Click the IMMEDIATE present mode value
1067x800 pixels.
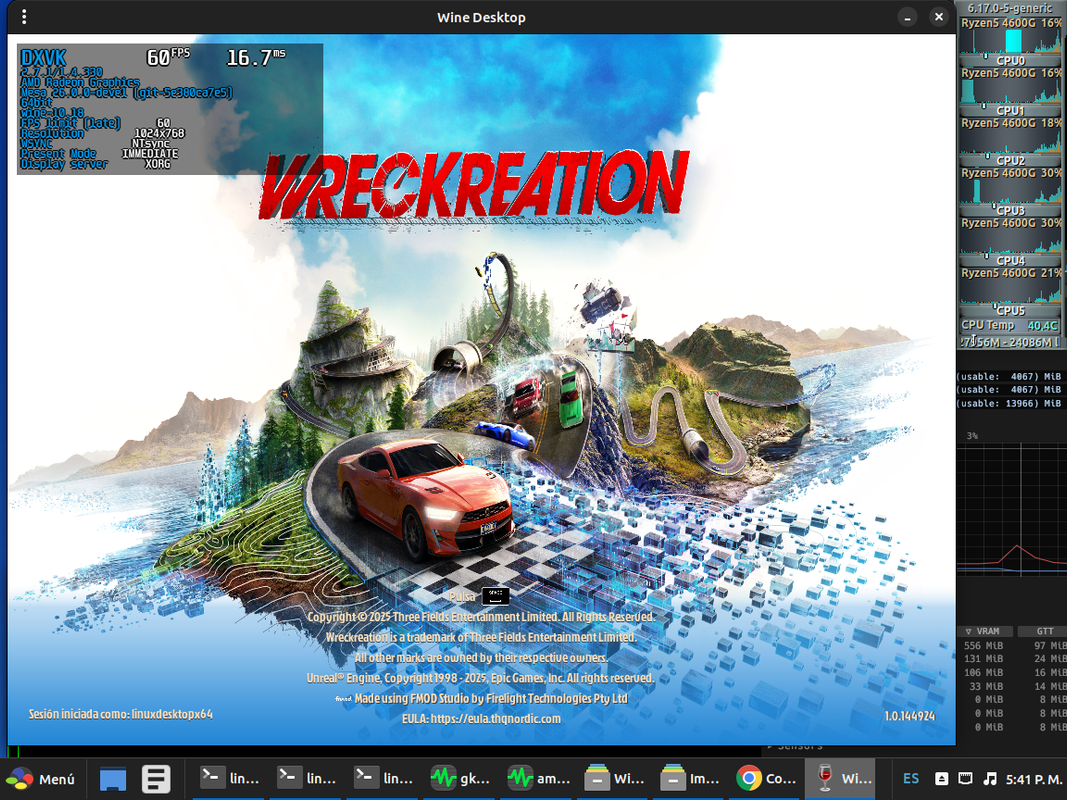point(150,154)
